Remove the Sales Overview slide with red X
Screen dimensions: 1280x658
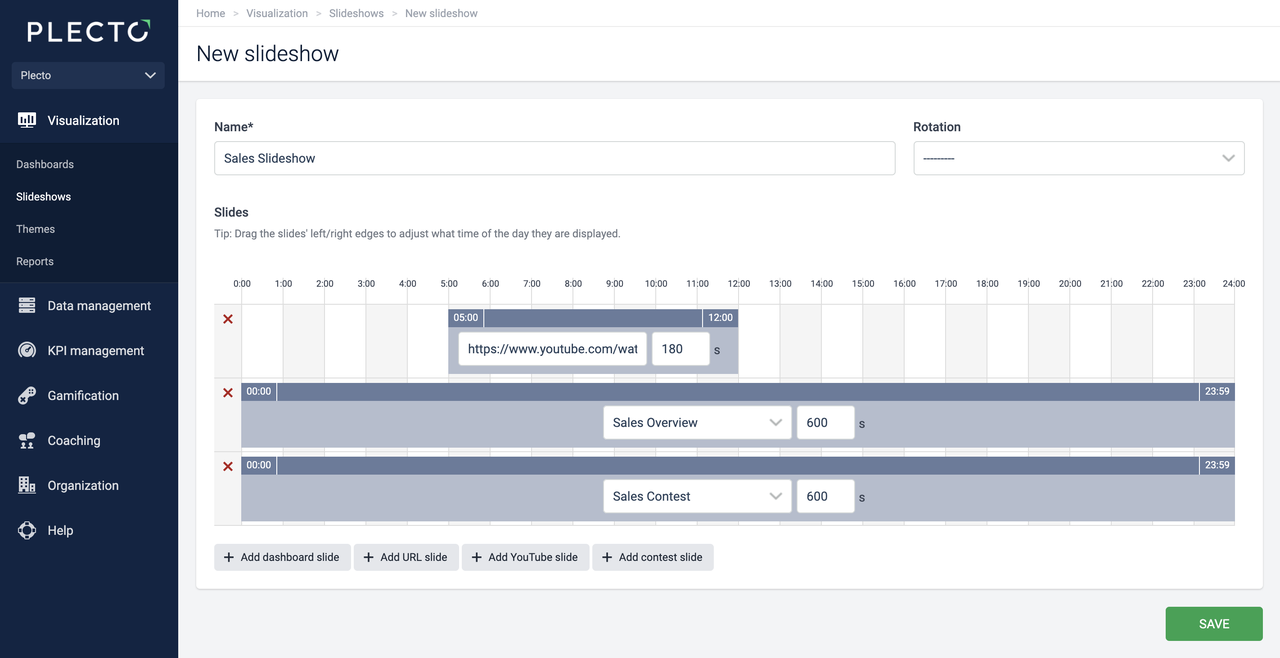coord(228,392)
